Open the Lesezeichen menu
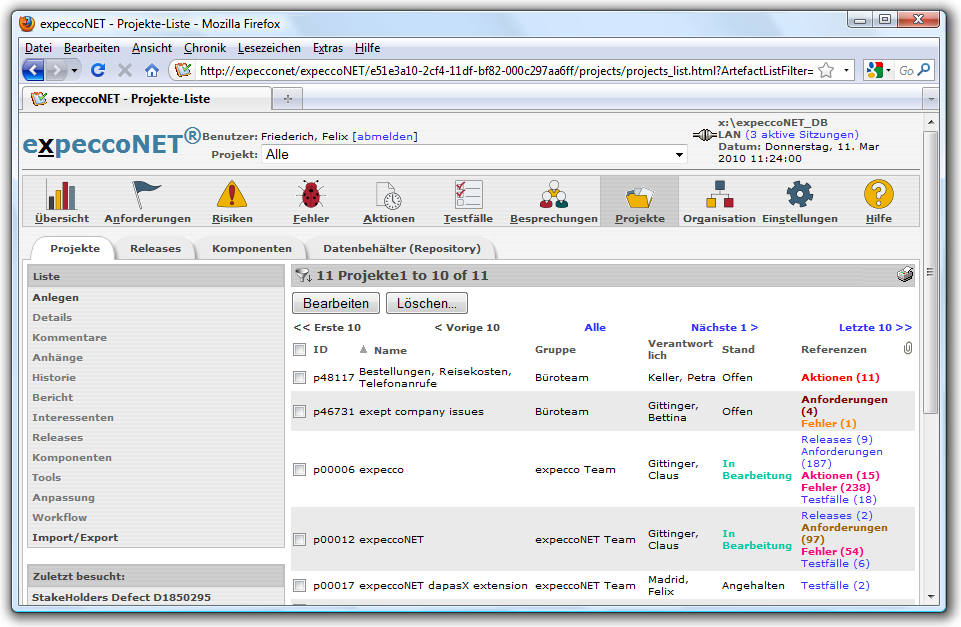Screen dimensions: 961x627 click(x=269, y=48)
